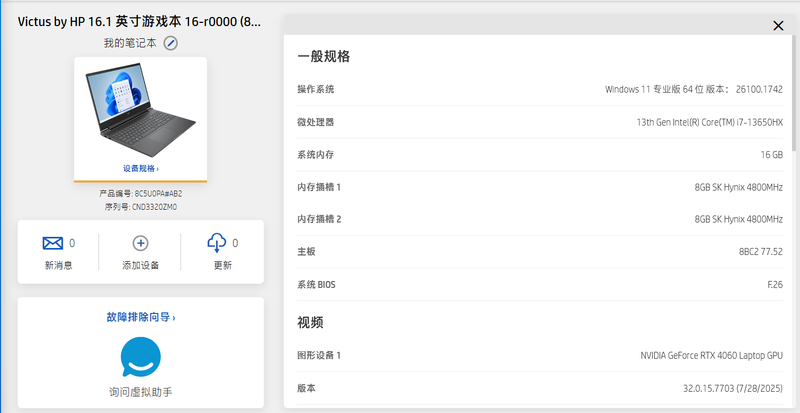Image resolution: width=800 pixels, height=413 pixels.
Task: Click the specifications panel vertical scrollbar
Action: coord(795,100)
